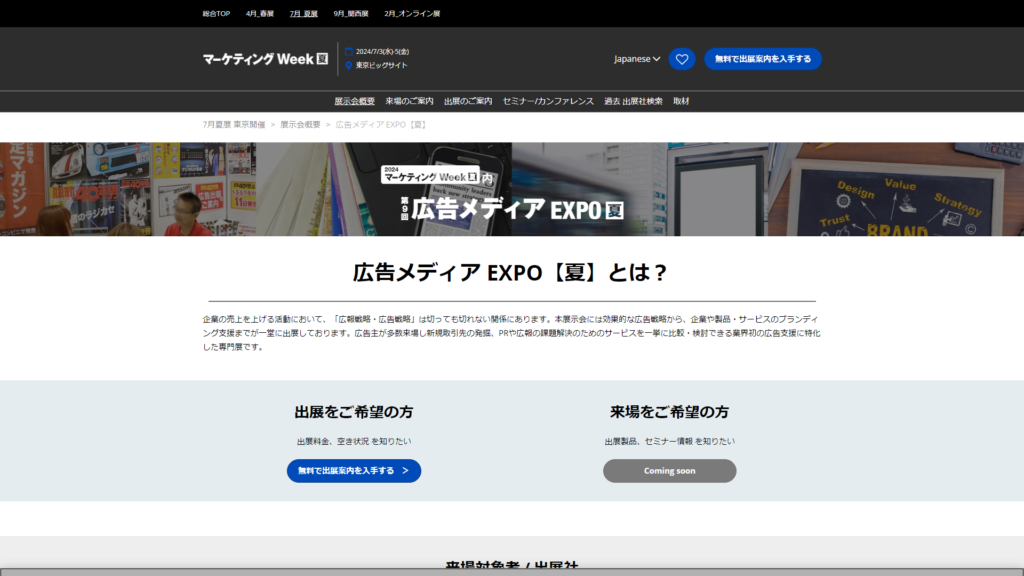Image resolution: width=1024 pixels, height=576 pixels.
Task: Open 2月_オンライン展 link
Action: (x=412, y=14)
